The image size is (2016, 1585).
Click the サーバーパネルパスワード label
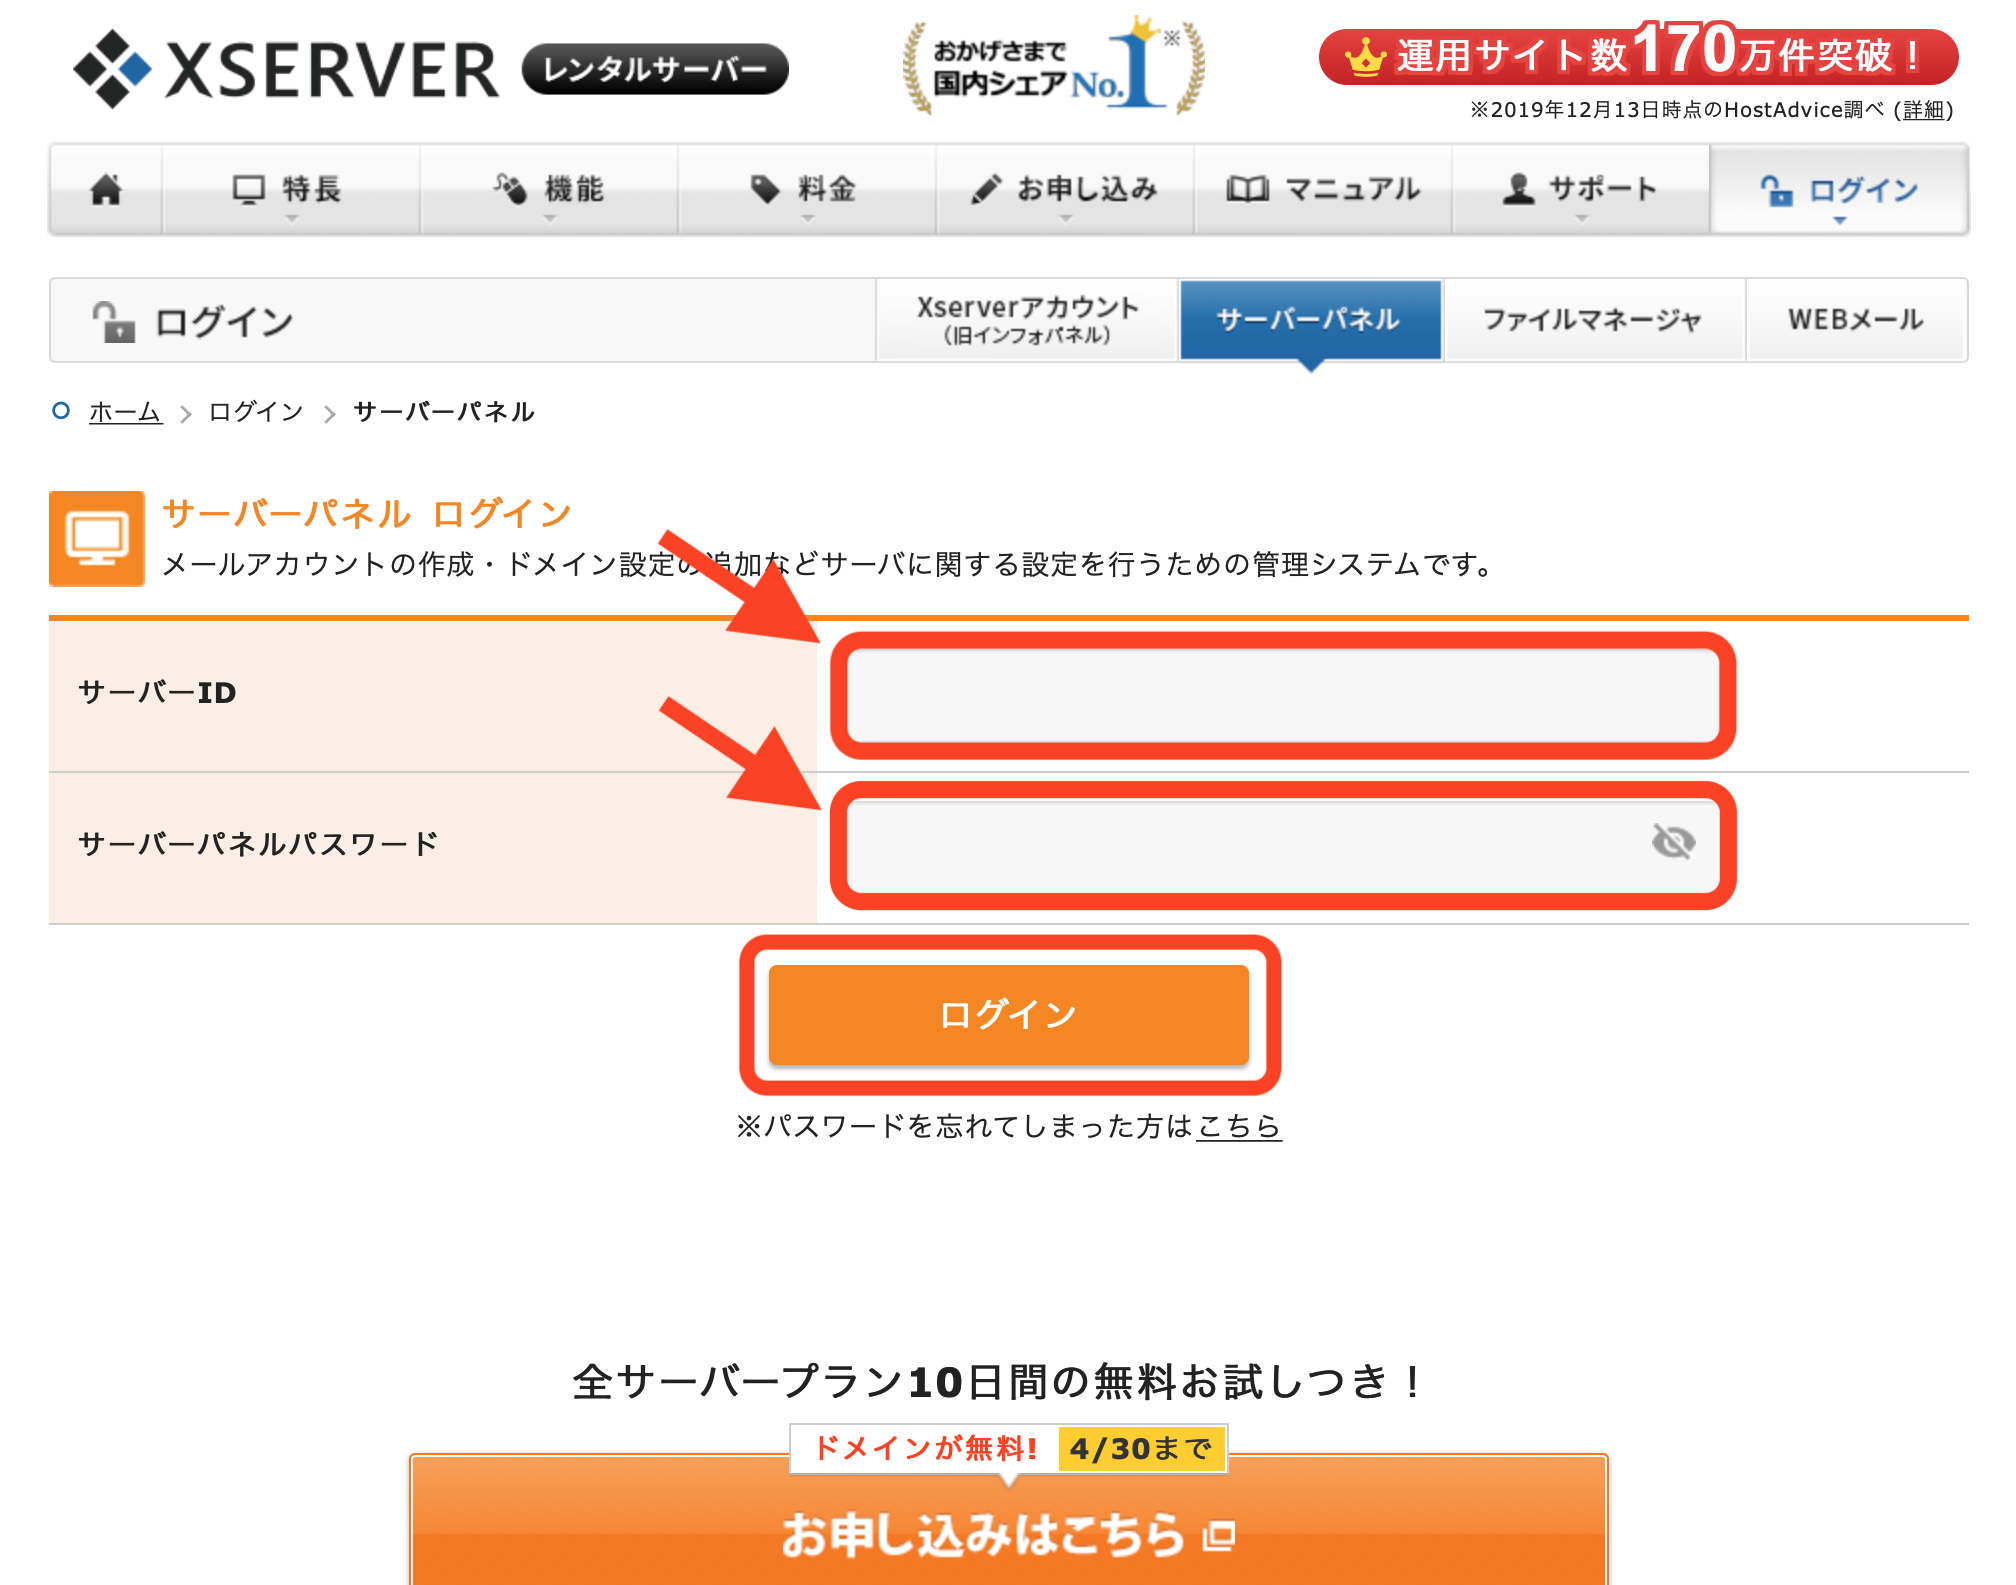(258, 844)
